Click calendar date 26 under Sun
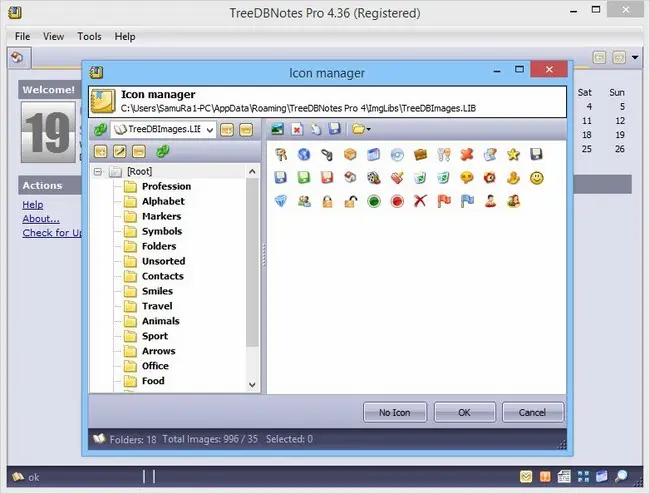The image size is (650, 494). [620, 149]
